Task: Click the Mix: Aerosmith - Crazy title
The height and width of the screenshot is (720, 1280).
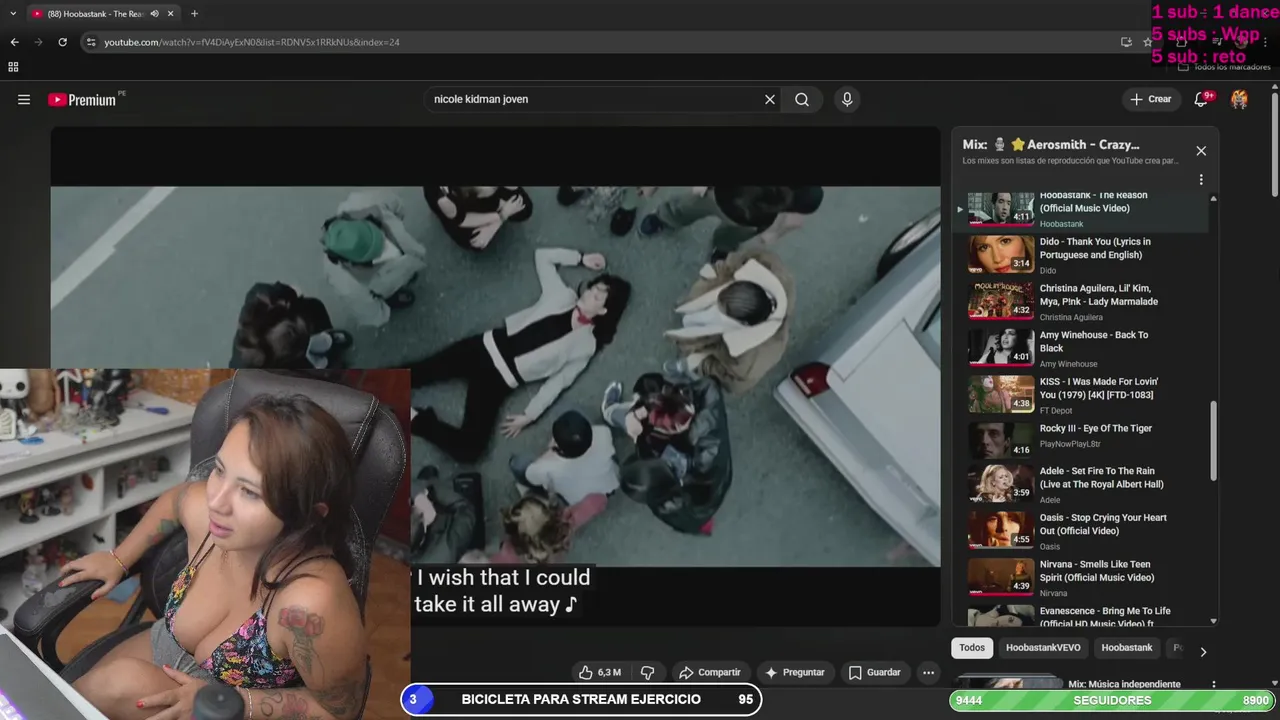Action: 1051,144
